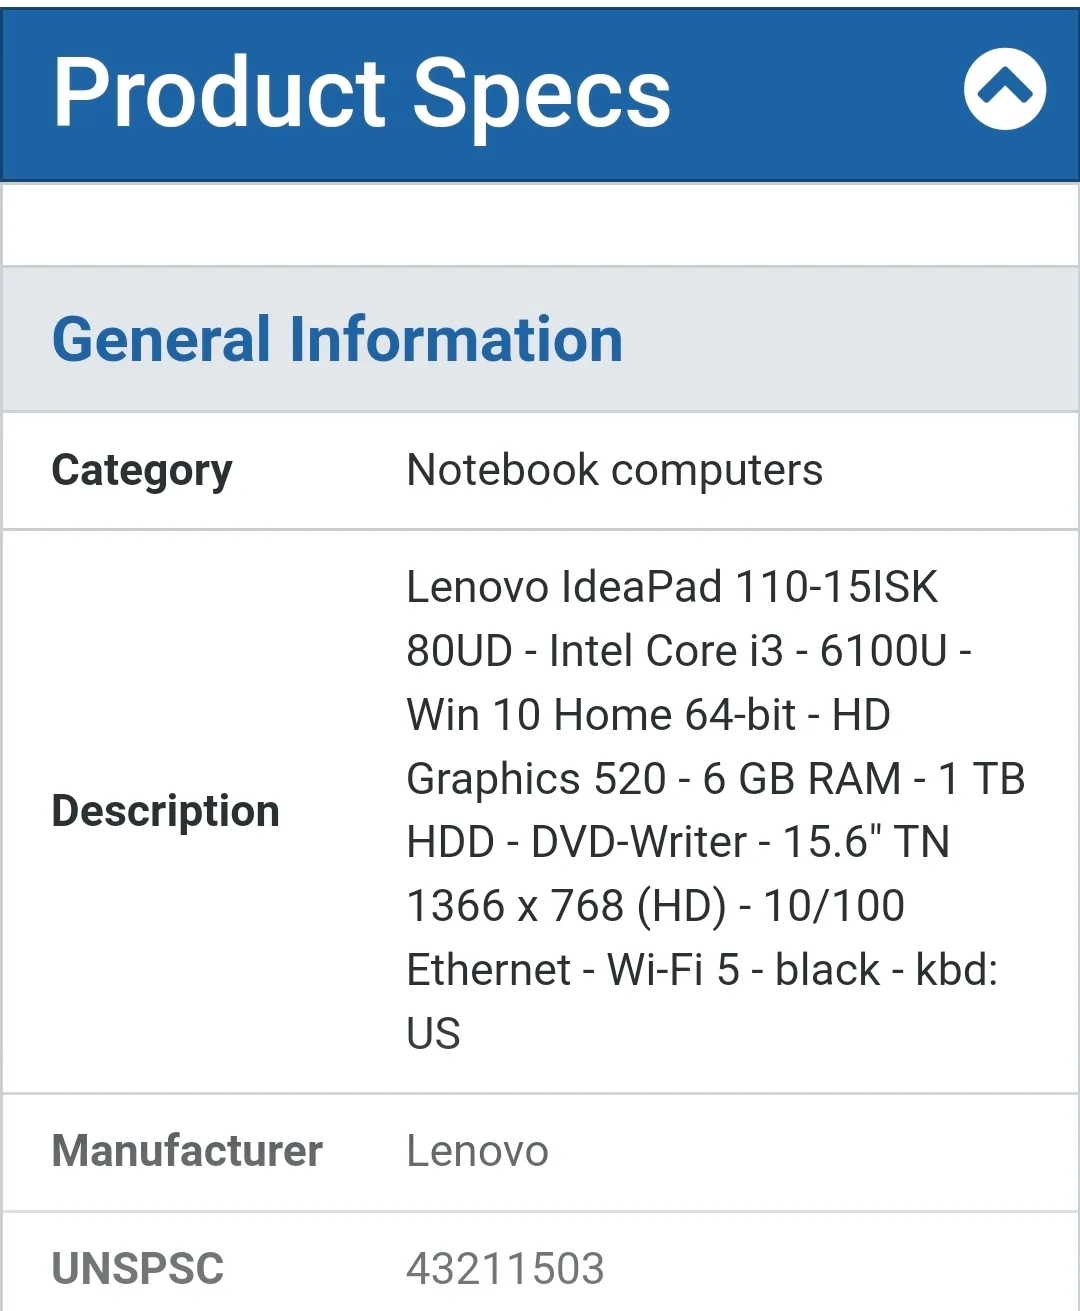1080x1311 pixels.
Task: Select the General Information section heading
Action: coord(336,338)
